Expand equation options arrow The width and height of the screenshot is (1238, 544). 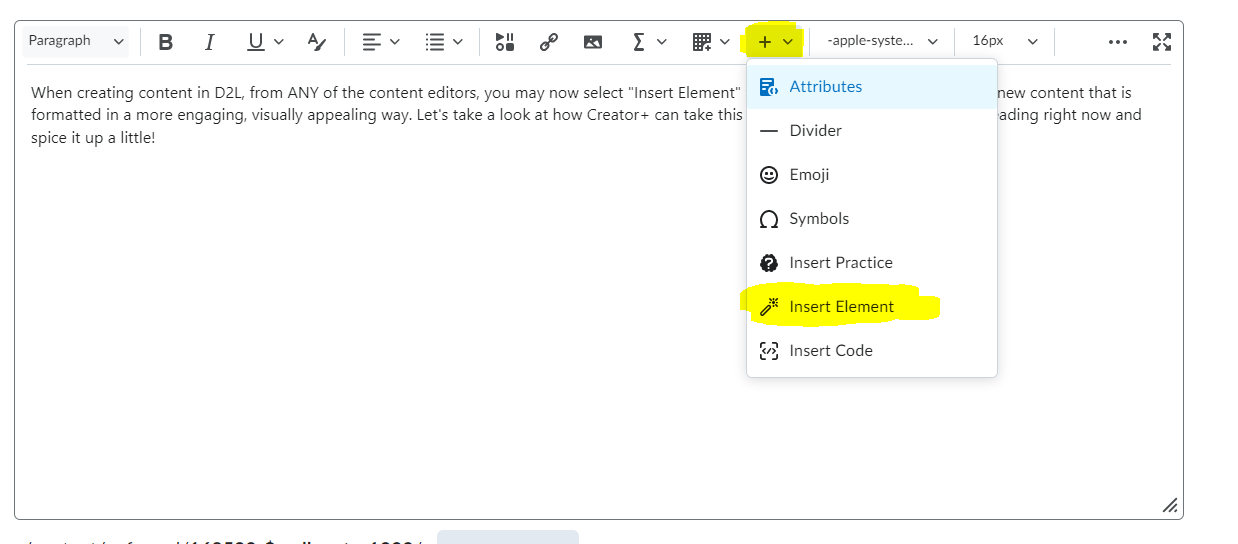661,42
